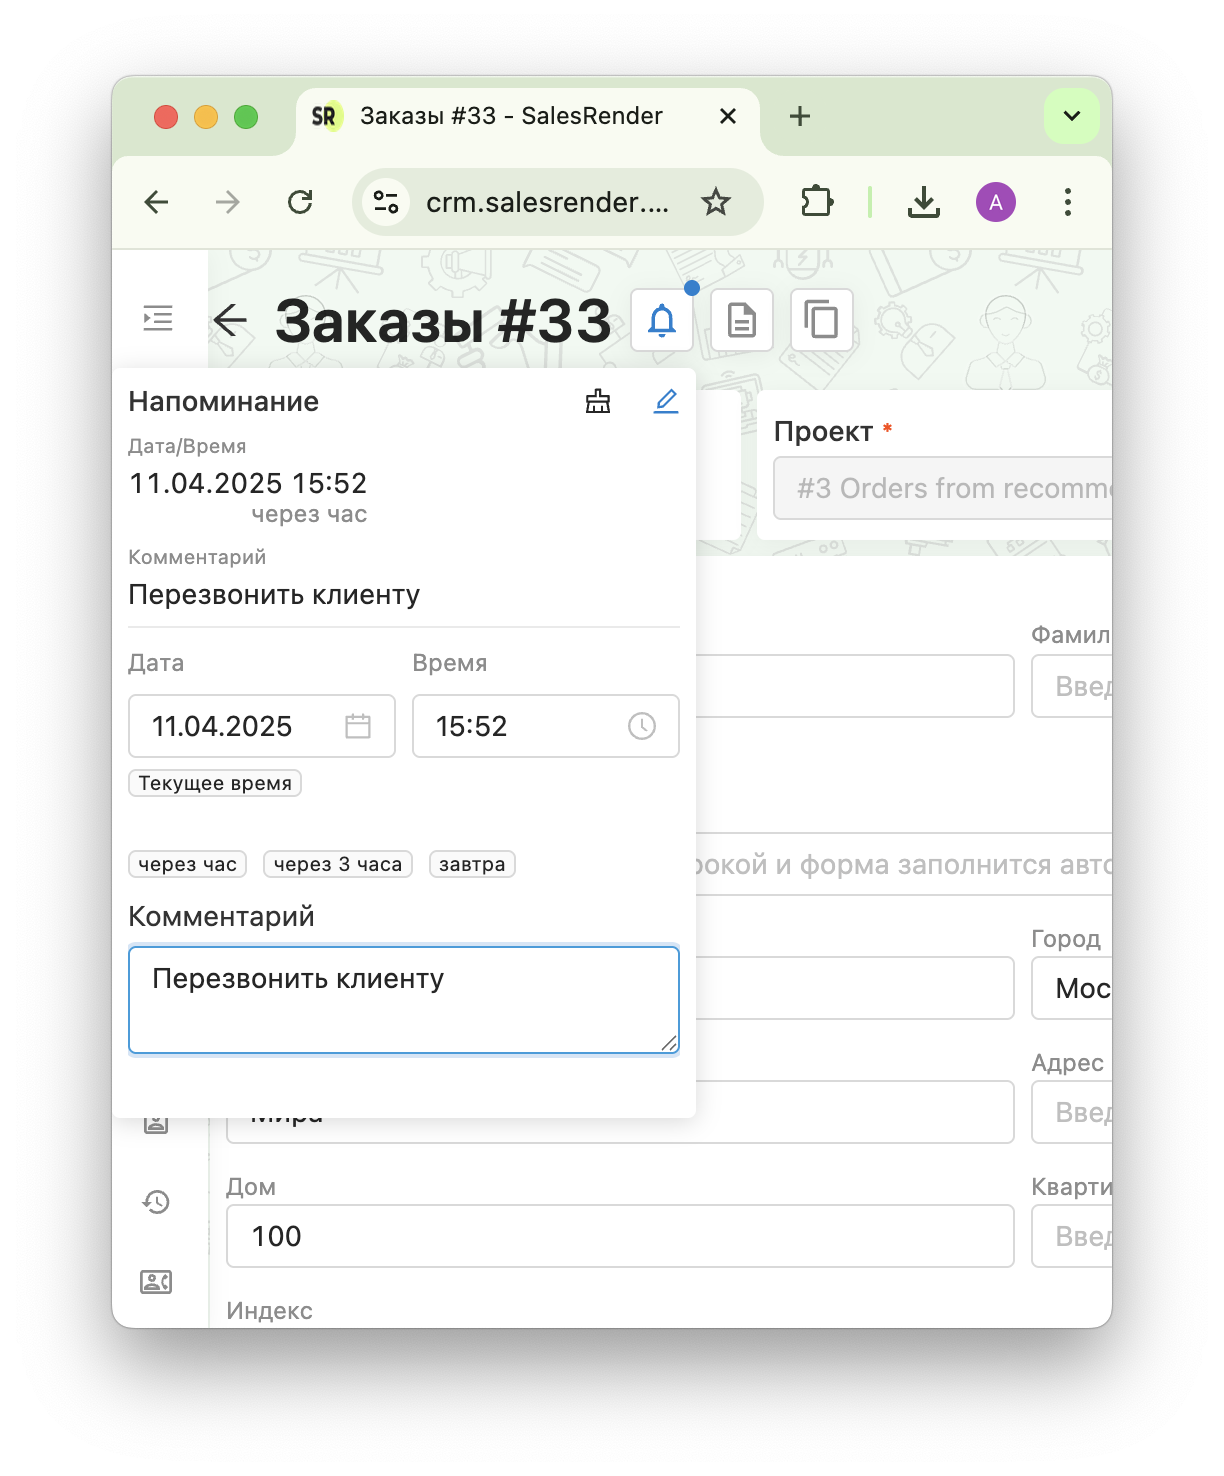Reload the page with refresh icon
This screenshot has width=1224, height=1476.
(300, 202)
